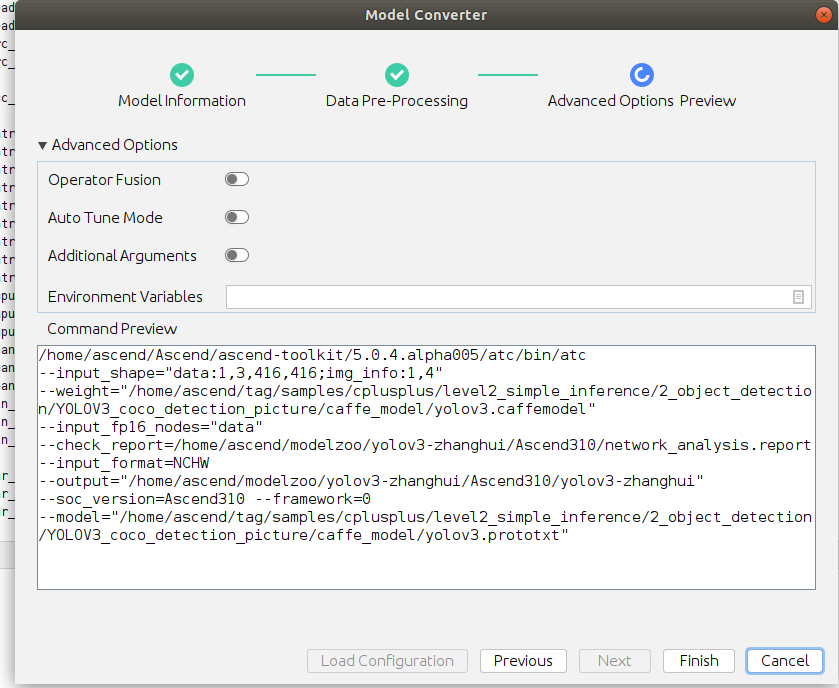Click the Data Pre-Processing step checkmark icon

pyautogui.click(x=397, y=75)
